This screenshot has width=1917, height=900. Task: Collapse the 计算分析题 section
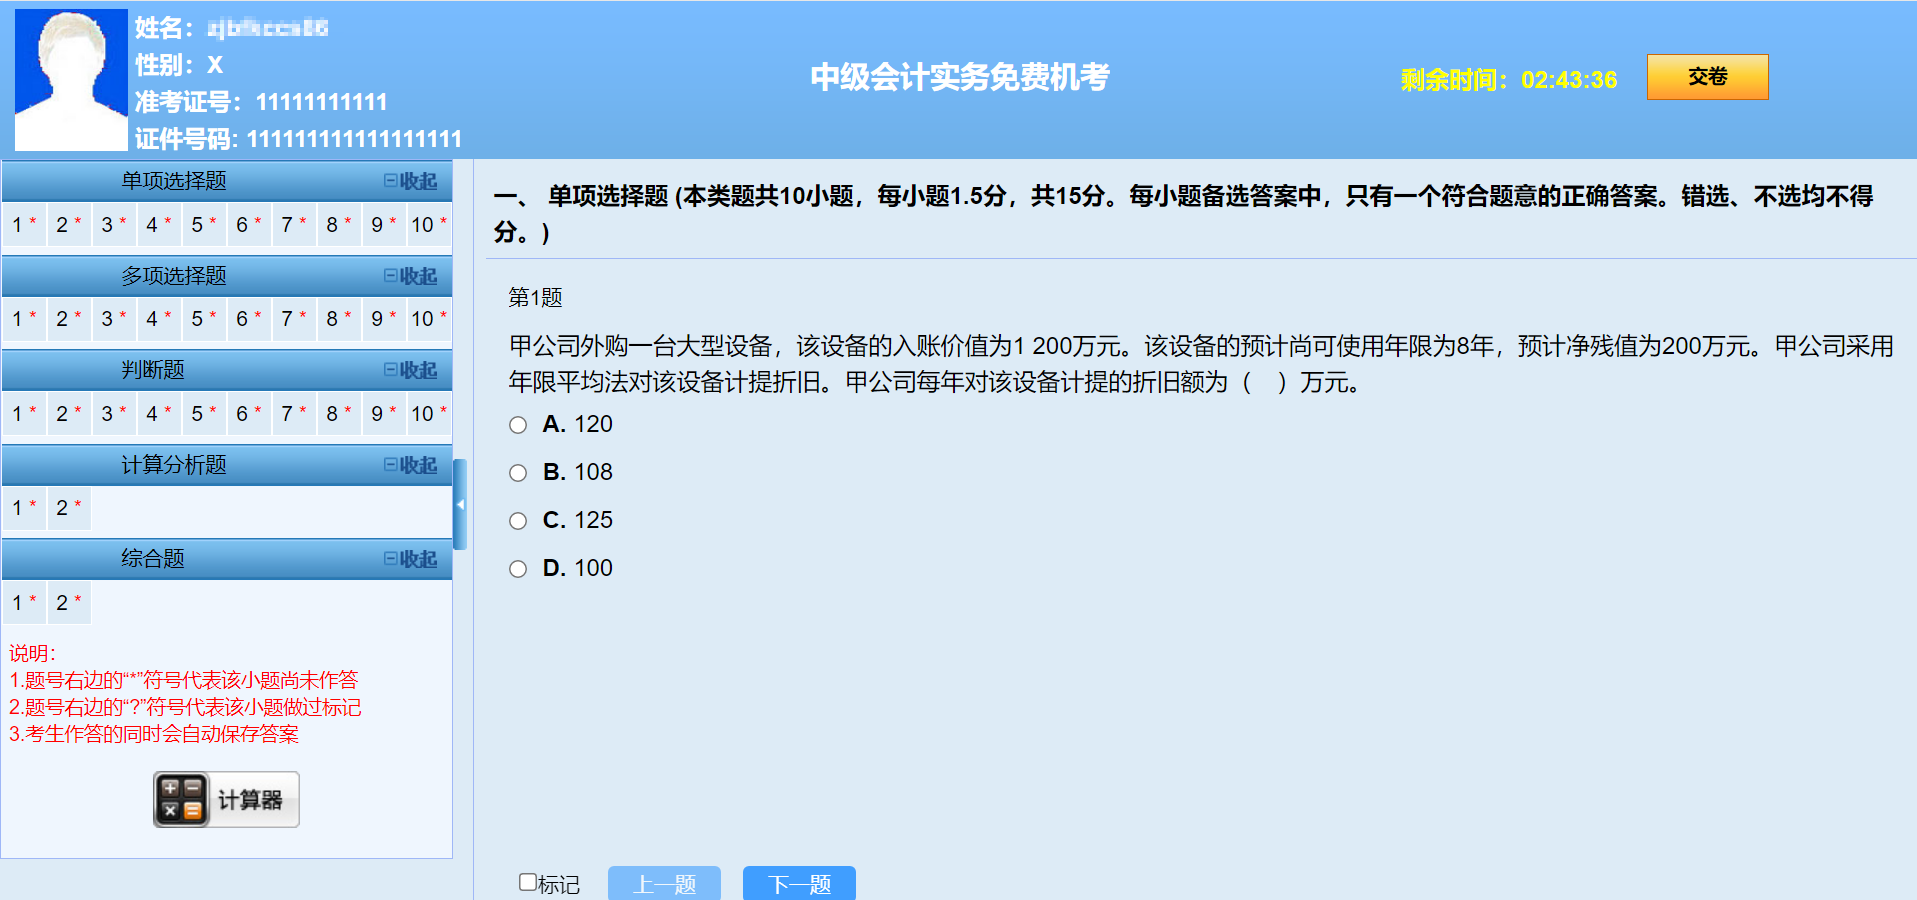412,464
